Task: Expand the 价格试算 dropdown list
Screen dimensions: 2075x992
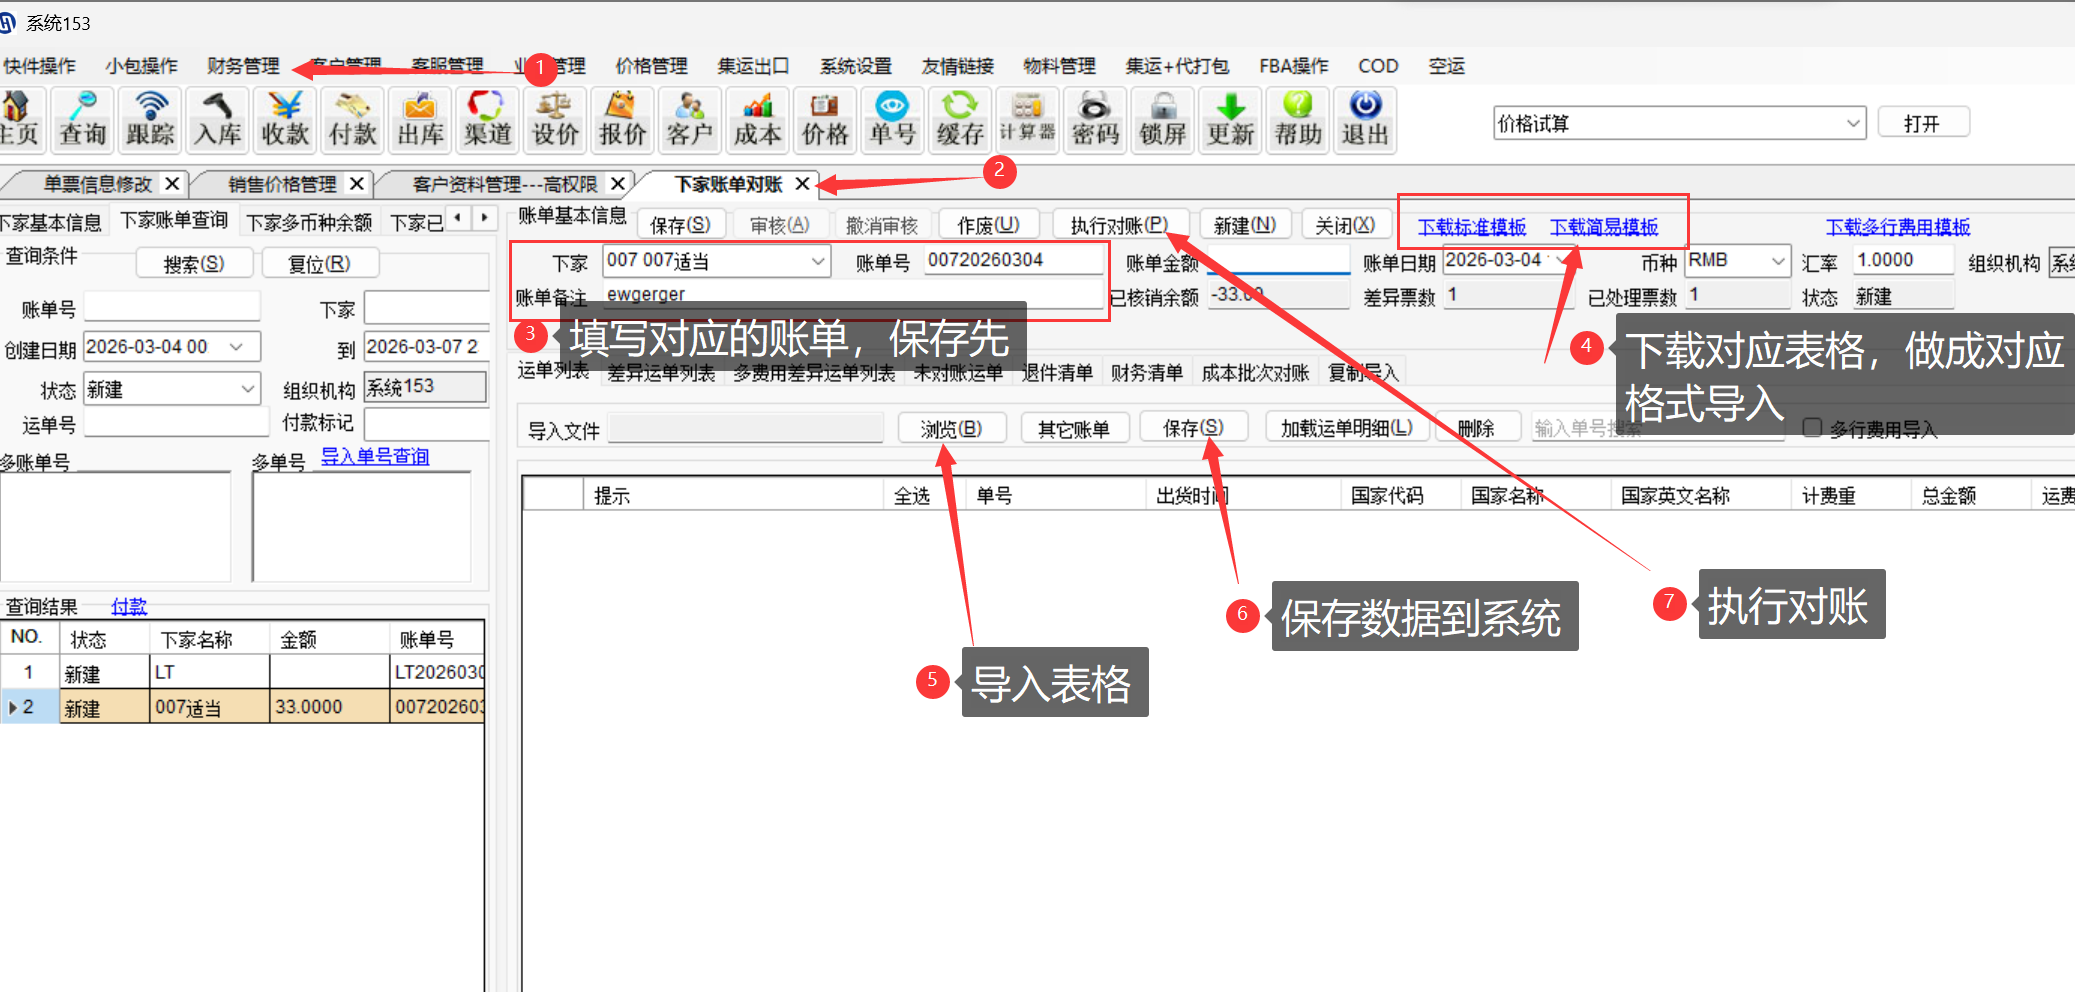Action: coord(1852,123)
